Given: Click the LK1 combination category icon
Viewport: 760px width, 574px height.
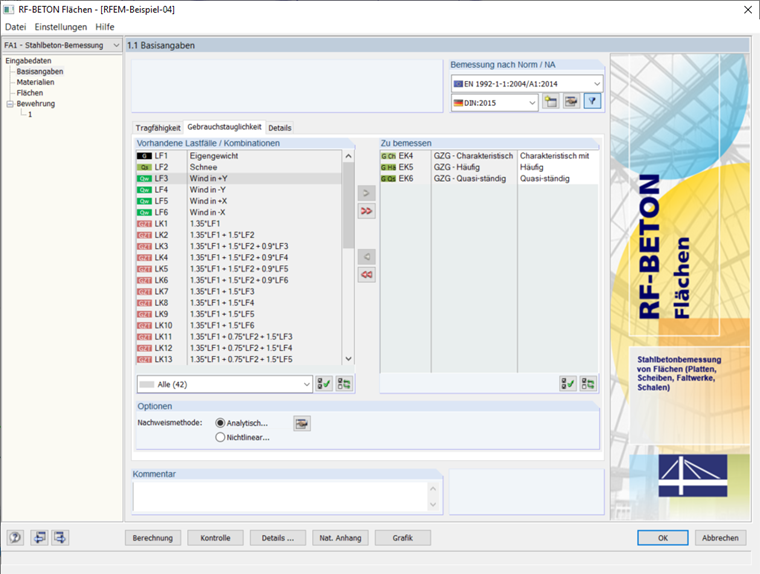Looking at the screenshot, I should (x=144, y=224).
